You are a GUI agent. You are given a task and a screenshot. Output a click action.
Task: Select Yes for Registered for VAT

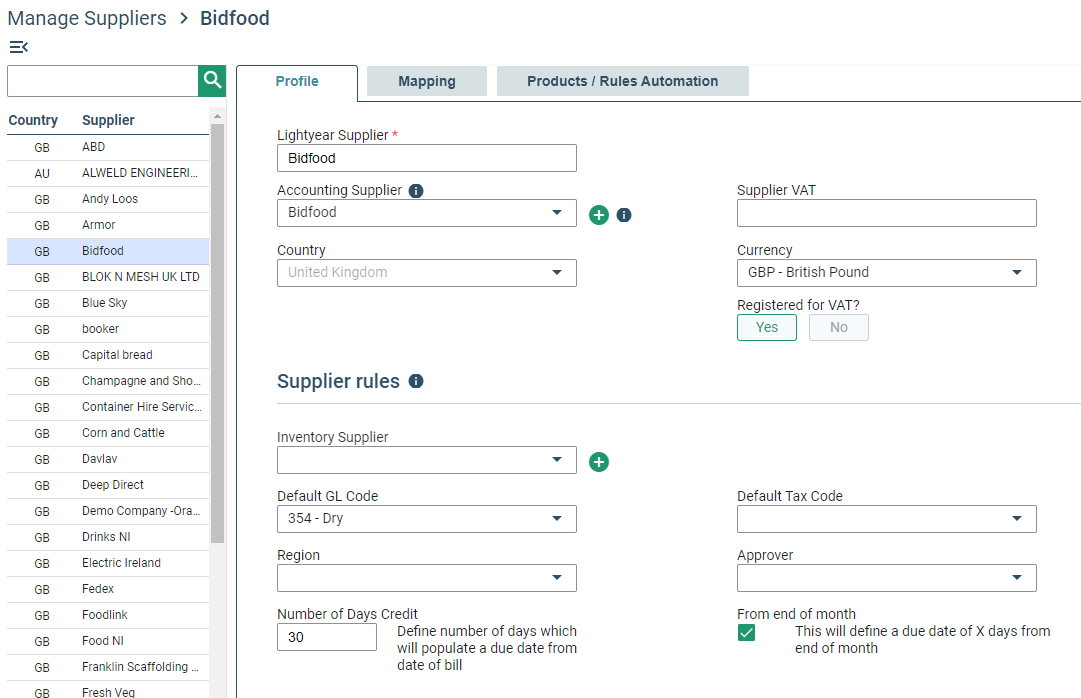coord(766,327)
